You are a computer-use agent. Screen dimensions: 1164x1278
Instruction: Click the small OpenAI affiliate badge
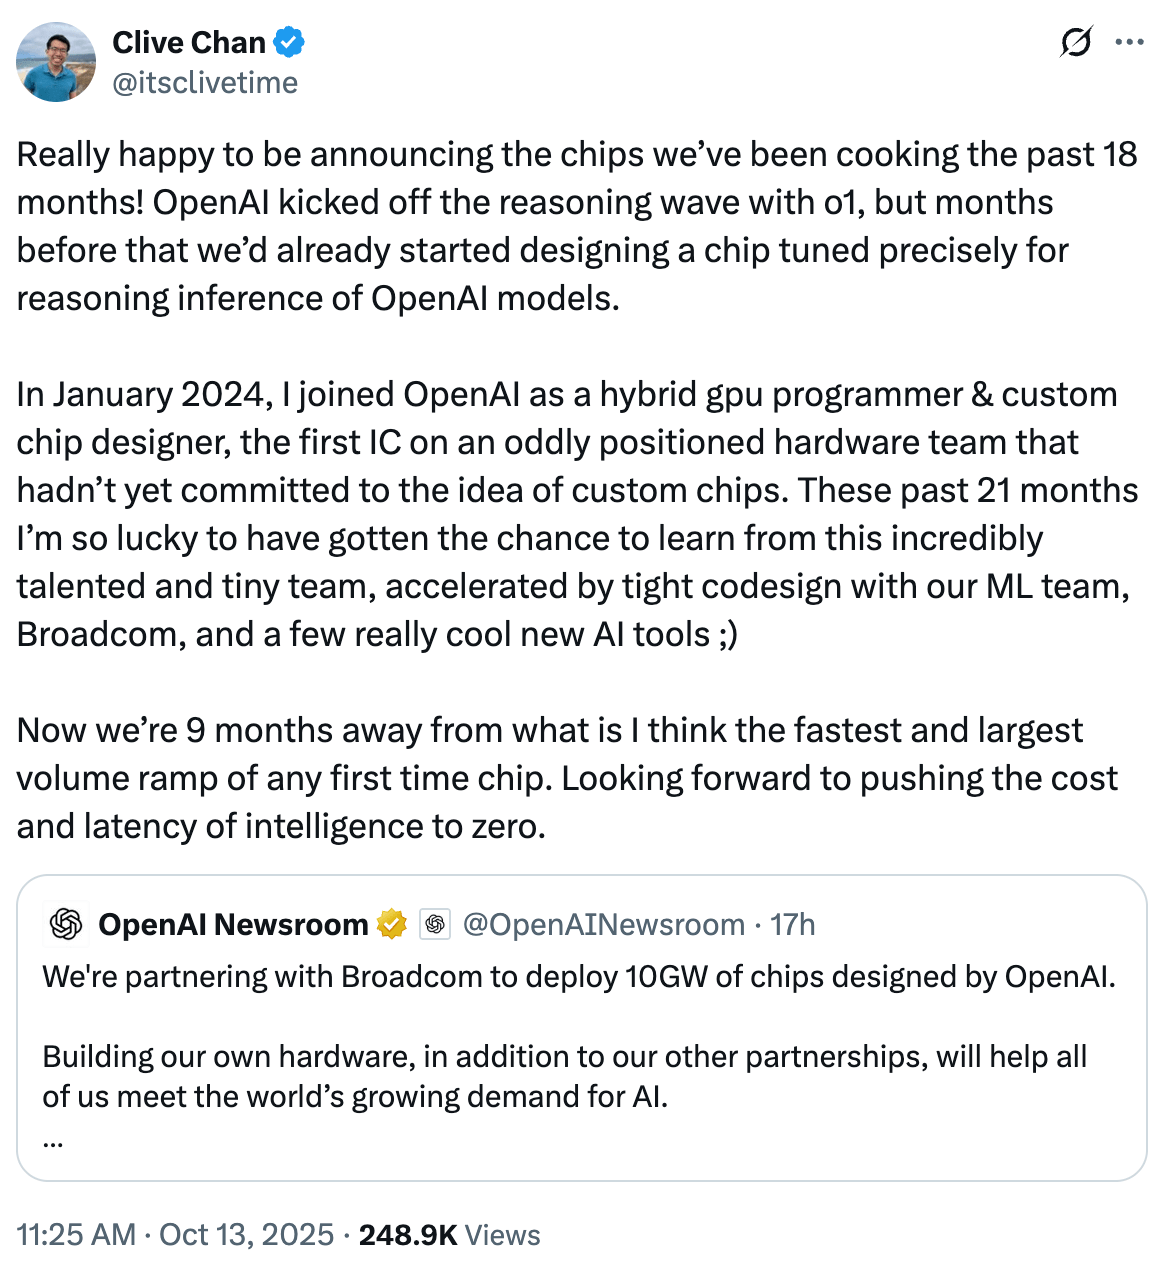435,925
